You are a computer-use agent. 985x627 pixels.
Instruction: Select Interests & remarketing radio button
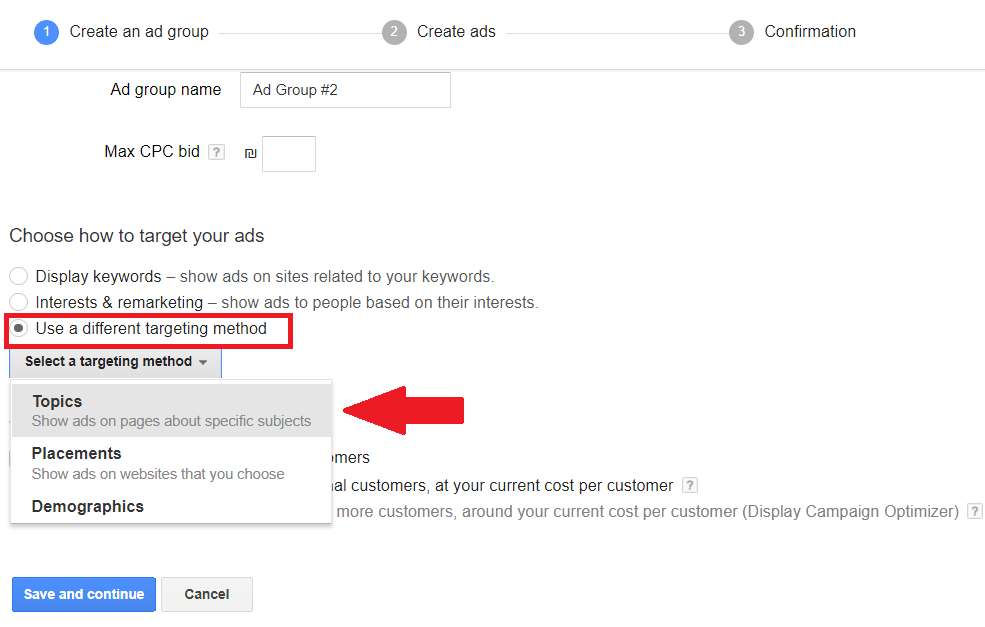coord(19,302)
